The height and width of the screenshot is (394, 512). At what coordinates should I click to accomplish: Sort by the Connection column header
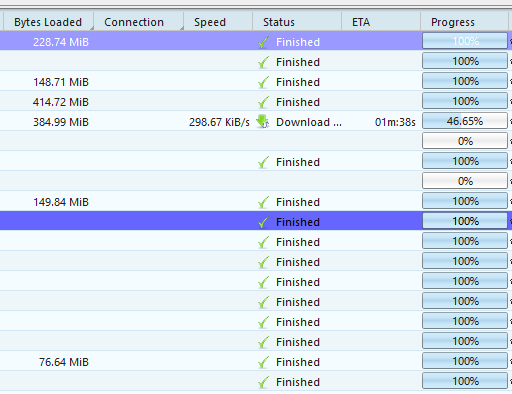tap(139, 22)
